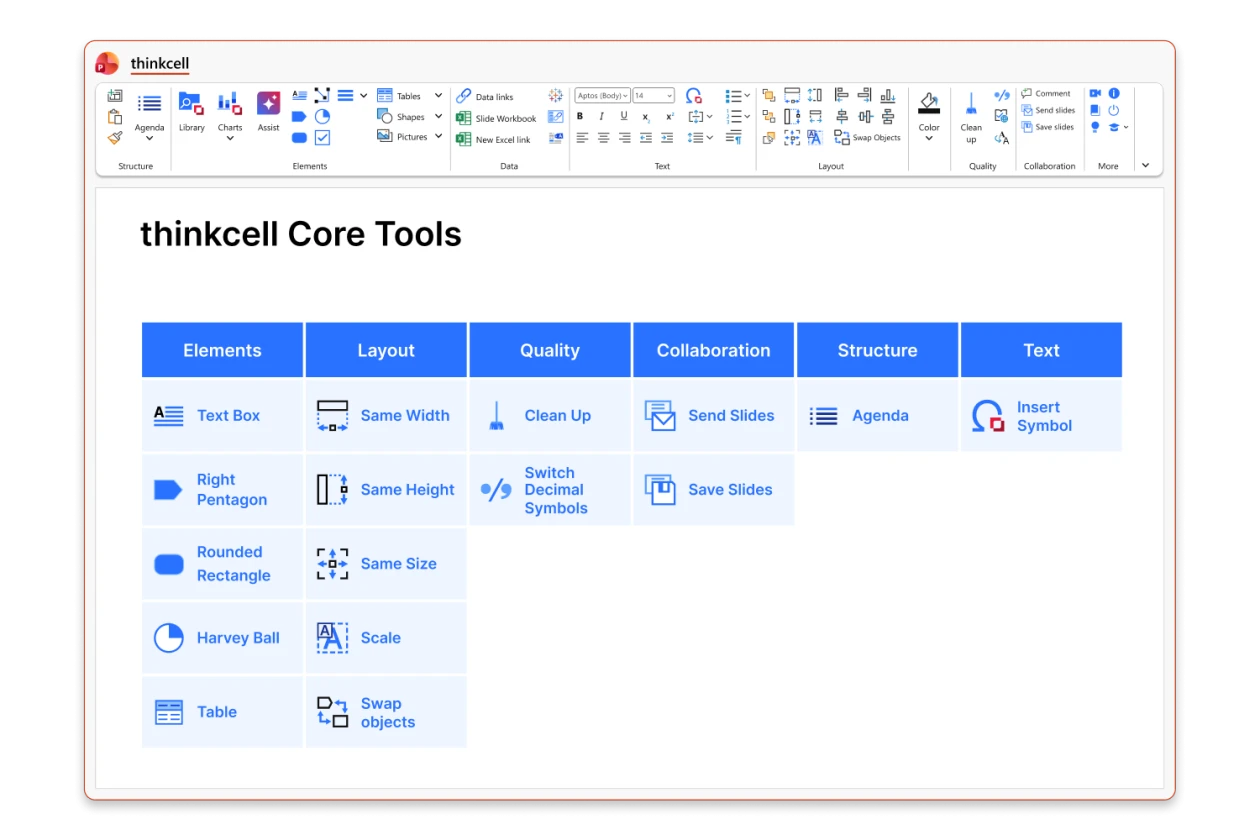Select the connector line tool in Elements
This screenshot has height=840, width=1260.
[322, 95]
